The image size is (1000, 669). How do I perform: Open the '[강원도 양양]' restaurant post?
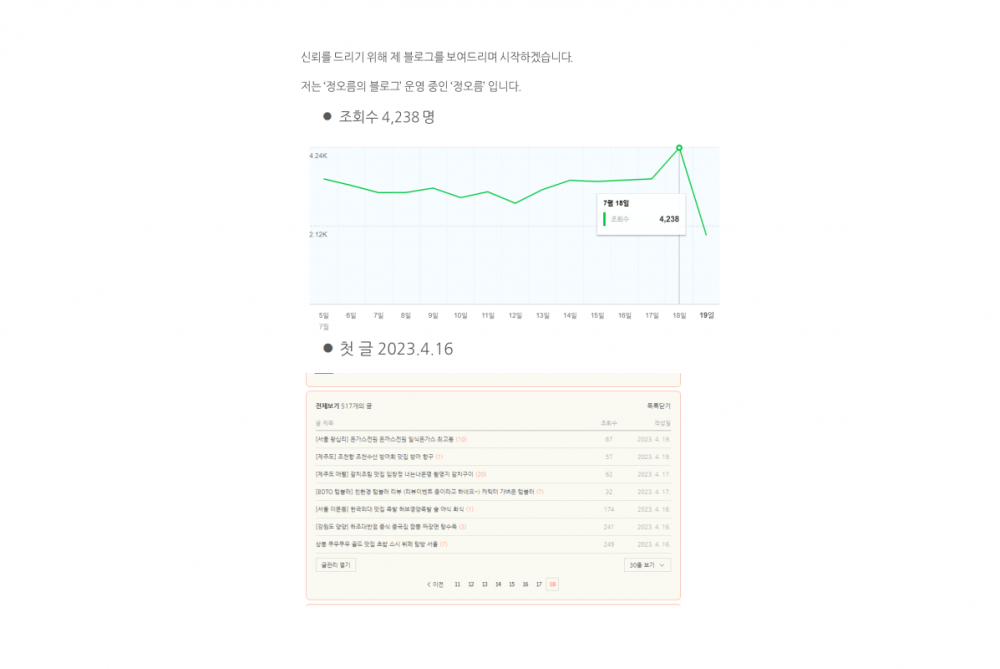[385, 526]
